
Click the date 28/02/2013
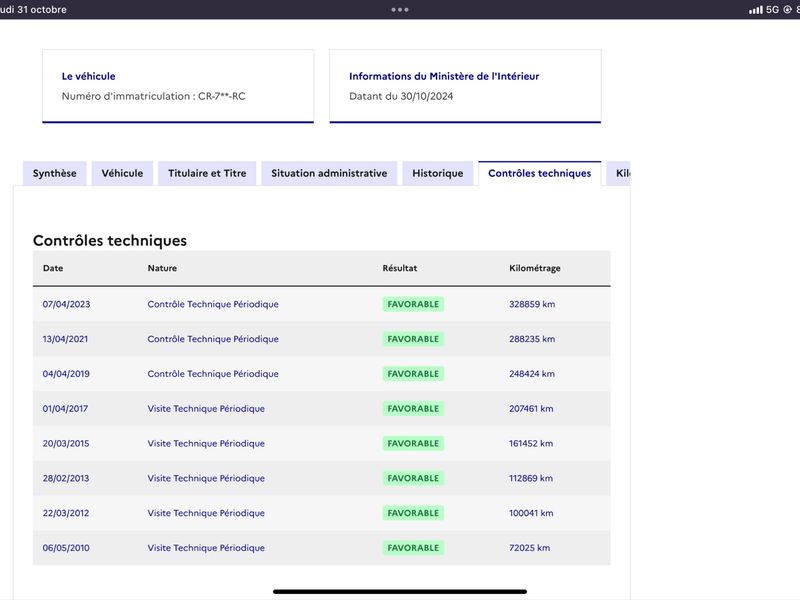(x=66, y=478)
